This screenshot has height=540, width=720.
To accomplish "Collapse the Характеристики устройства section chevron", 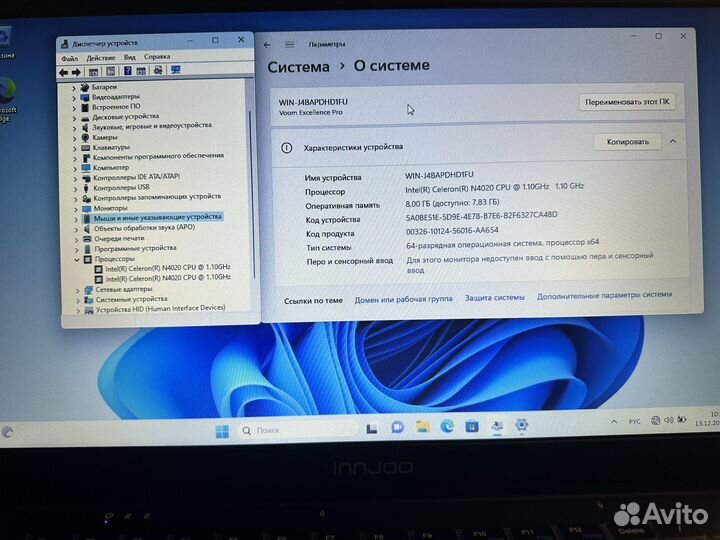I will pyautogui.click(x=673, y=142).
